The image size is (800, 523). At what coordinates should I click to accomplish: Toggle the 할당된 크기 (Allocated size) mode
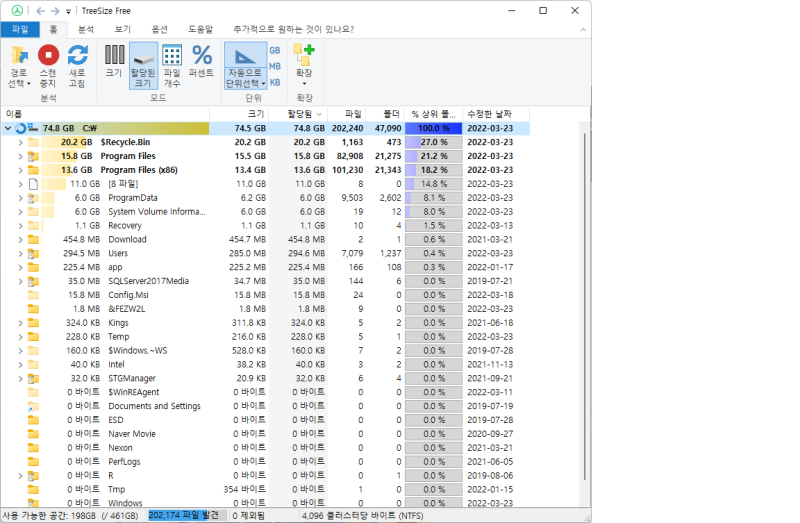(x=143, y=56)
